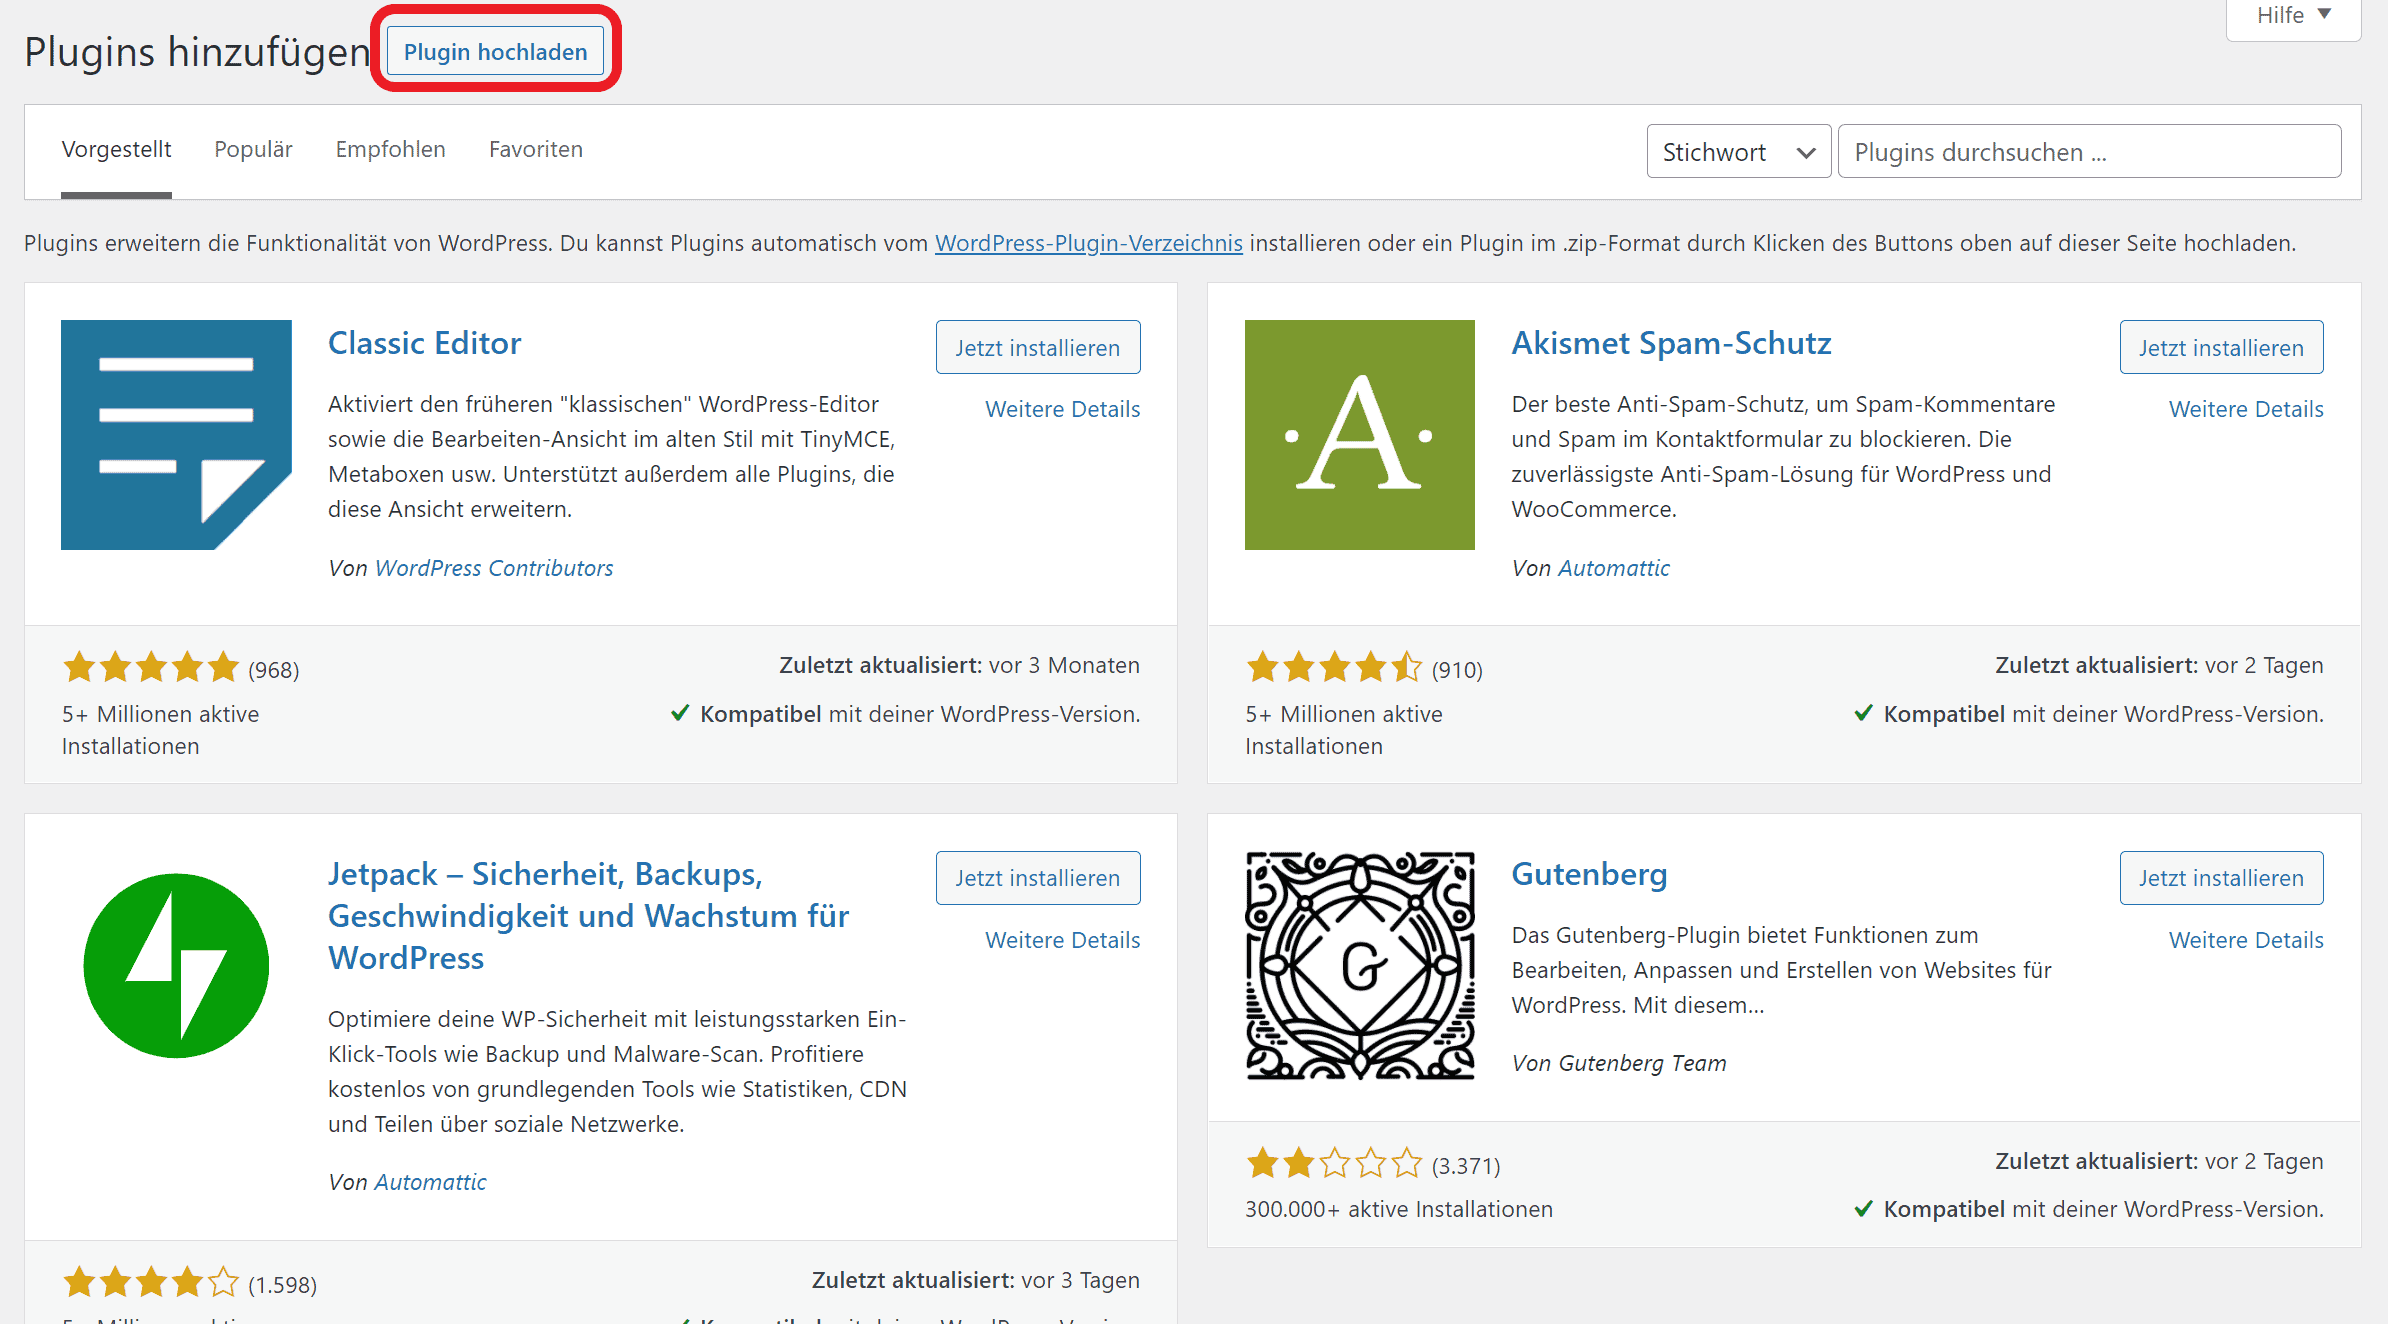Click the Akismet Spam-Schutz plugin icon

click(1360, 435)
